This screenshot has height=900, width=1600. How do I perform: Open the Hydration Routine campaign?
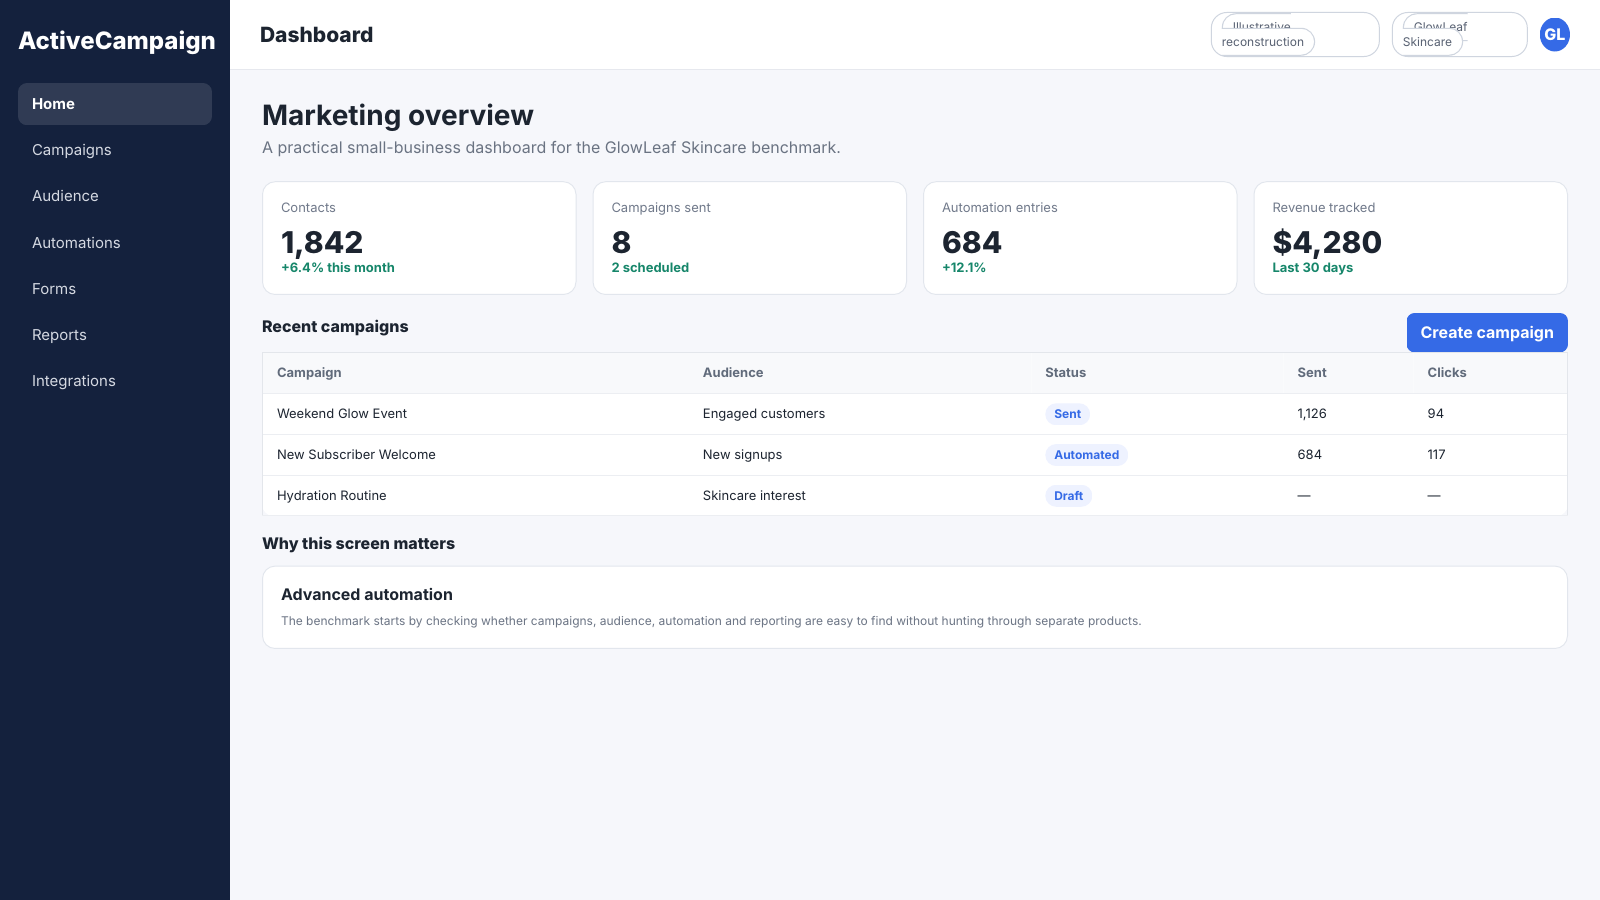[332, 496]
